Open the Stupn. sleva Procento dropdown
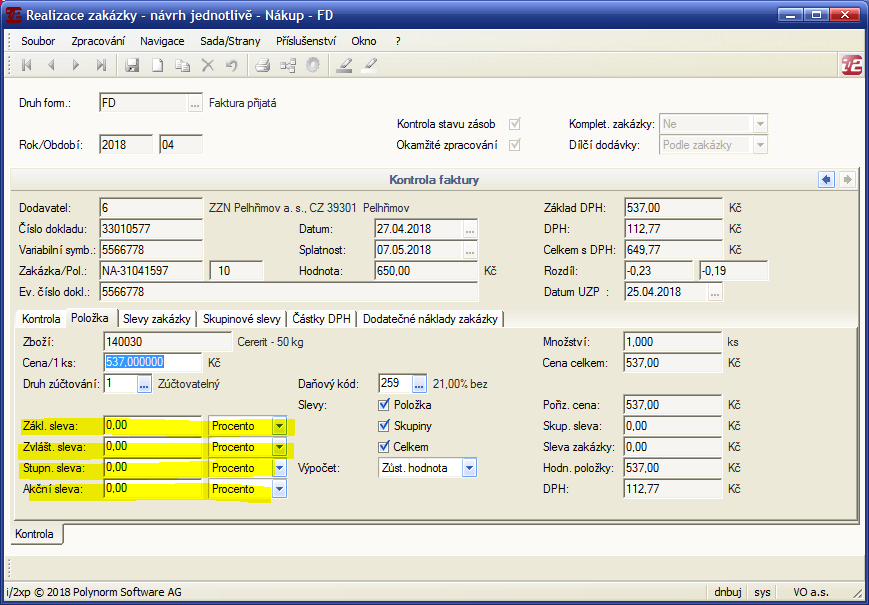The width and height of the screenshot is (869, 605). click(x=279, y=468)
